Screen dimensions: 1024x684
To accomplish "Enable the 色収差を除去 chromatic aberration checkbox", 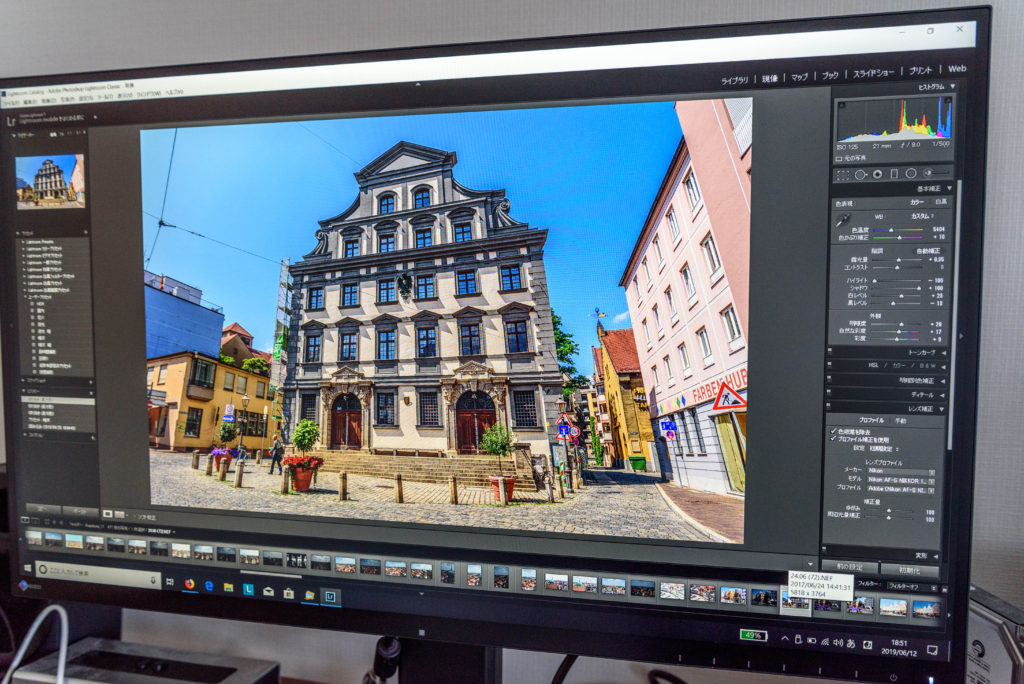I will pyautogui.click(x=841, y=432).
